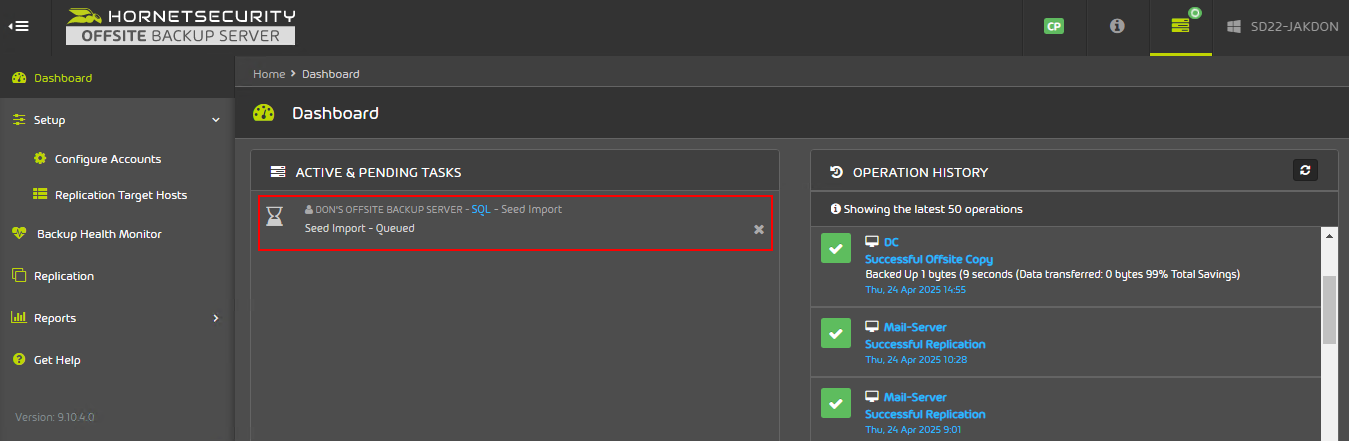Open the green CP control panel icon
The width and height of the screenshot is (1349, 441).
tap(1053, 27)
